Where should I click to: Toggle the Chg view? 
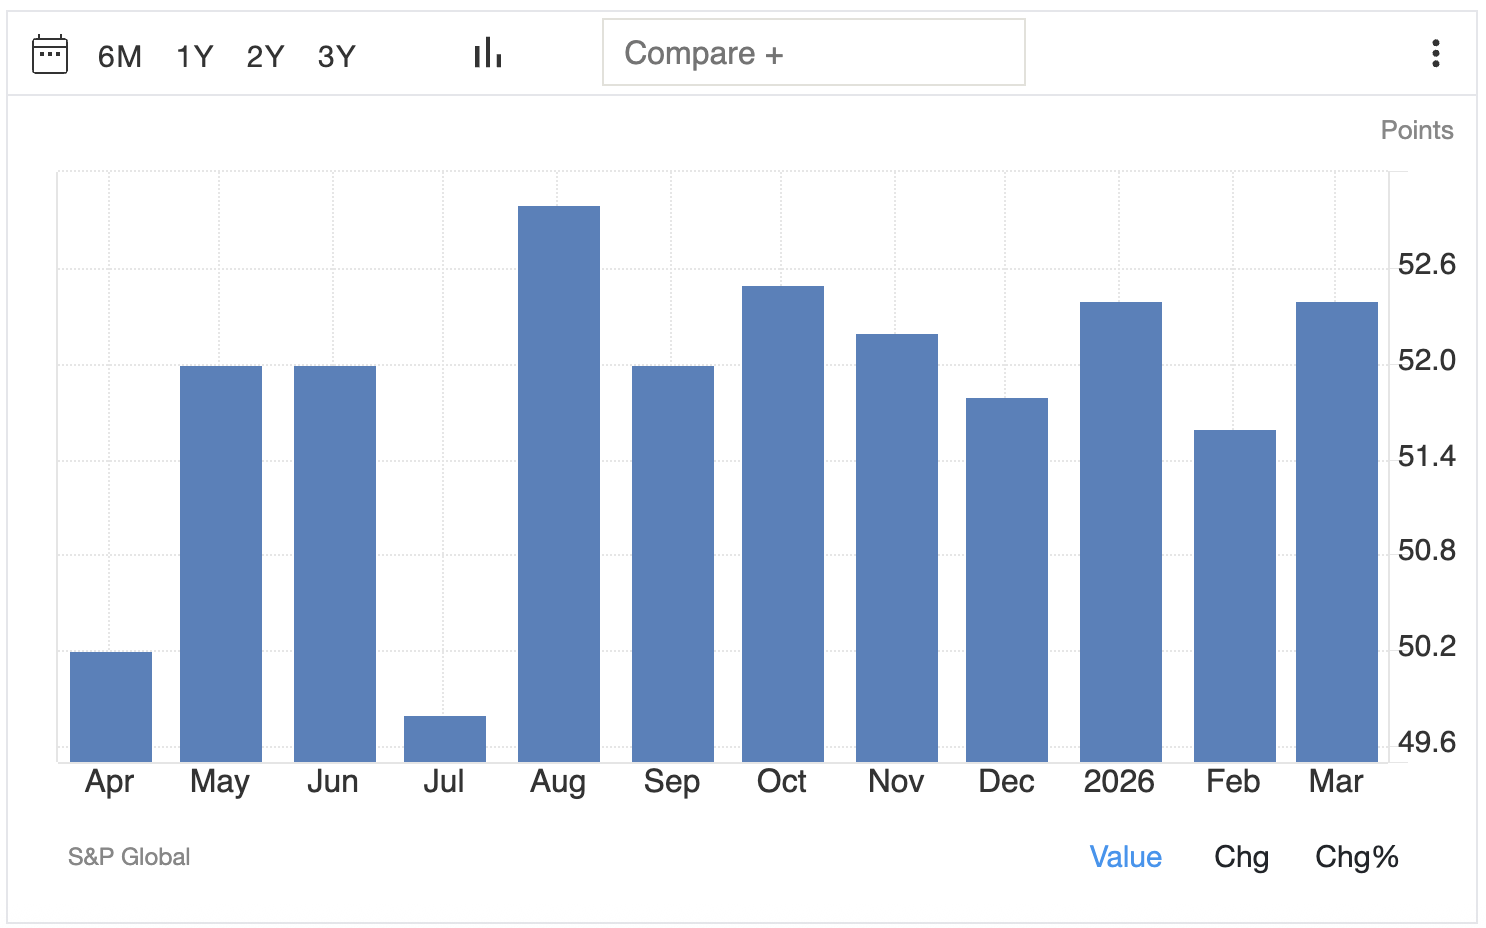point(1241,857)
